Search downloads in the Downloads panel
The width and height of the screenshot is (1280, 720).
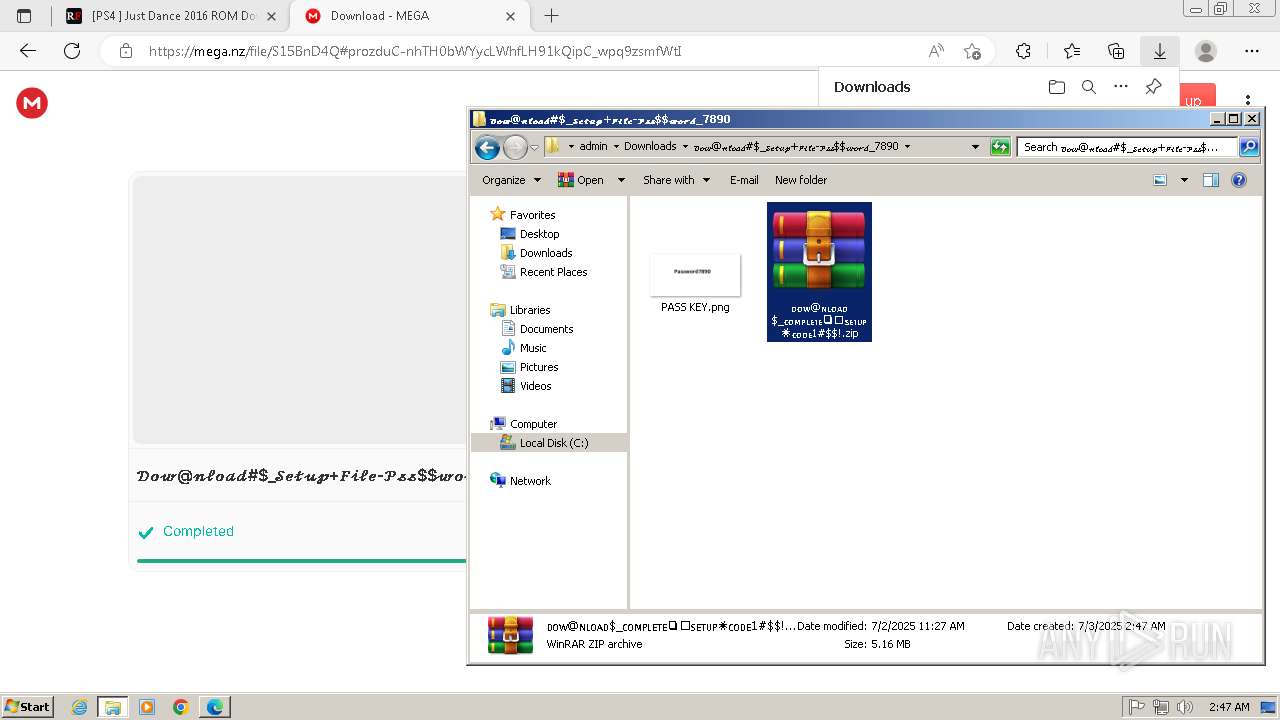(x=1089, y=87)
